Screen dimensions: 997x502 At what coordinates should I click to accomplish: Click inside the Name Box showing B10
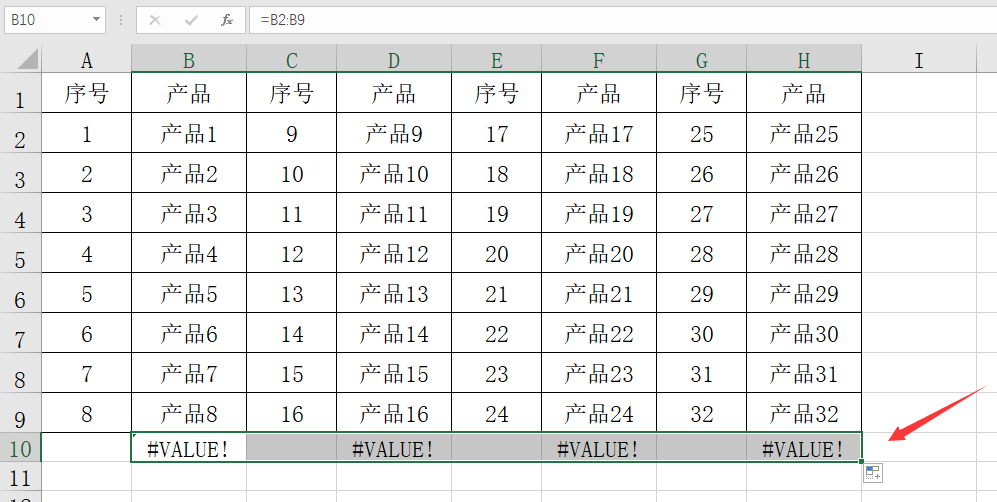(x=47, y=20)
